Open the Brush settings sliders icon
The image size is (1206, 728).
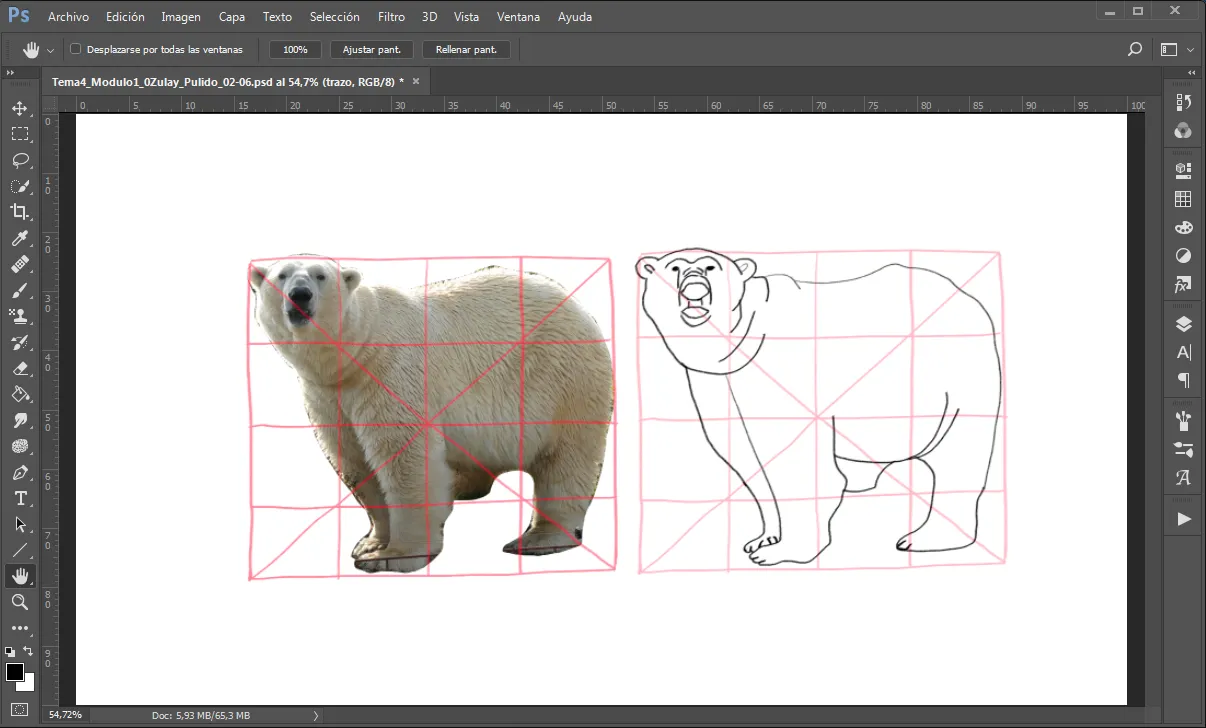coord(1184,448)
